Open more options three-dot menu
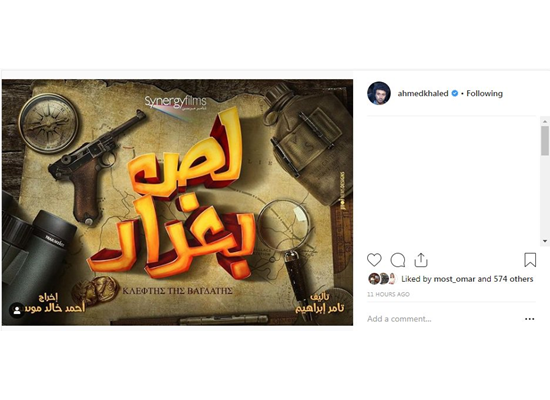The width and height of the screenshot is (550, 400). pos(530,319)
